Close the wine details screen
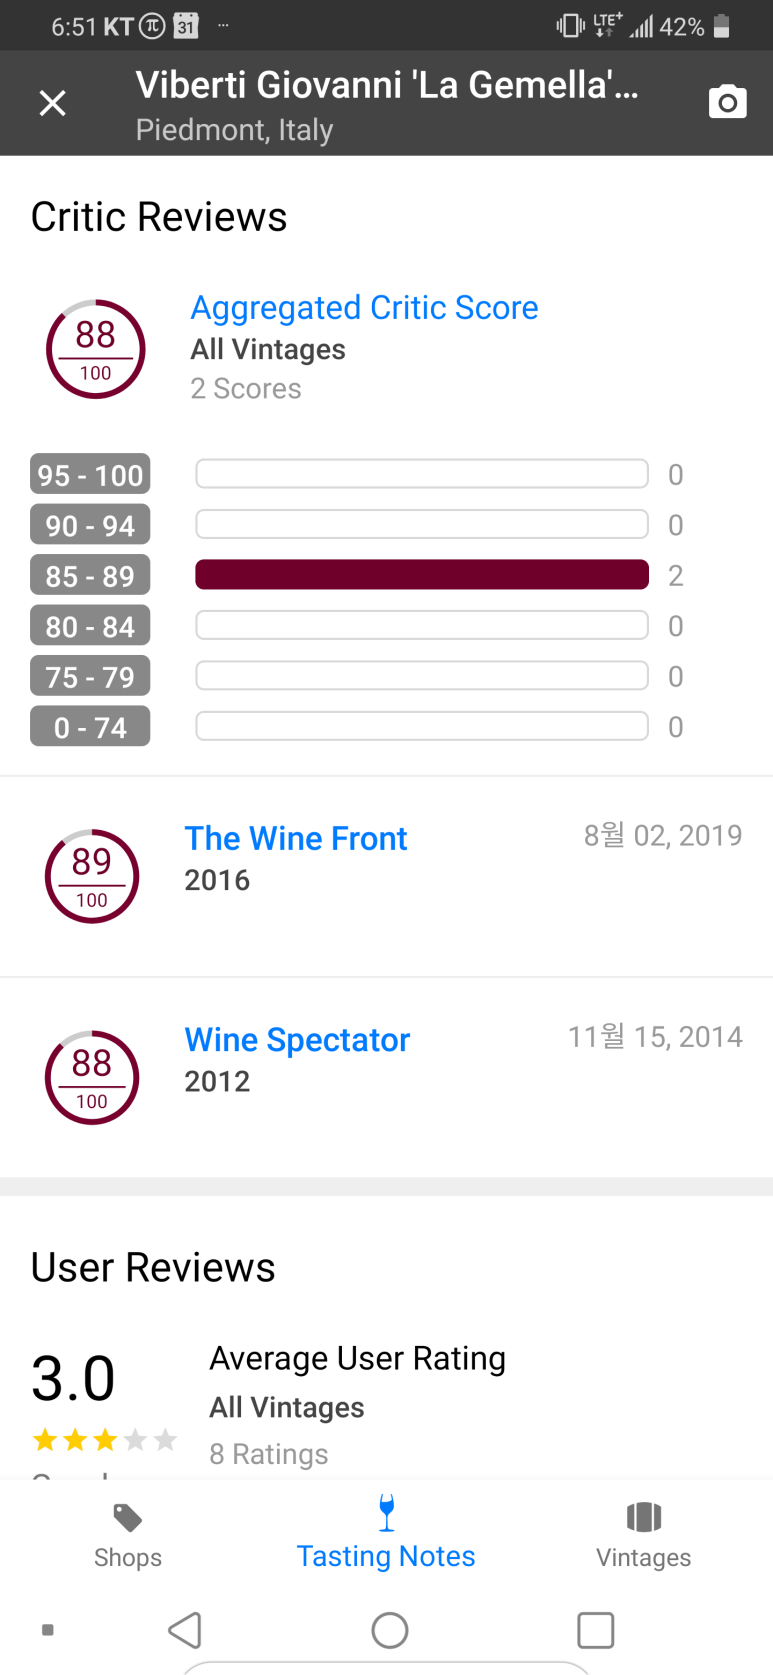 (52, 103)
